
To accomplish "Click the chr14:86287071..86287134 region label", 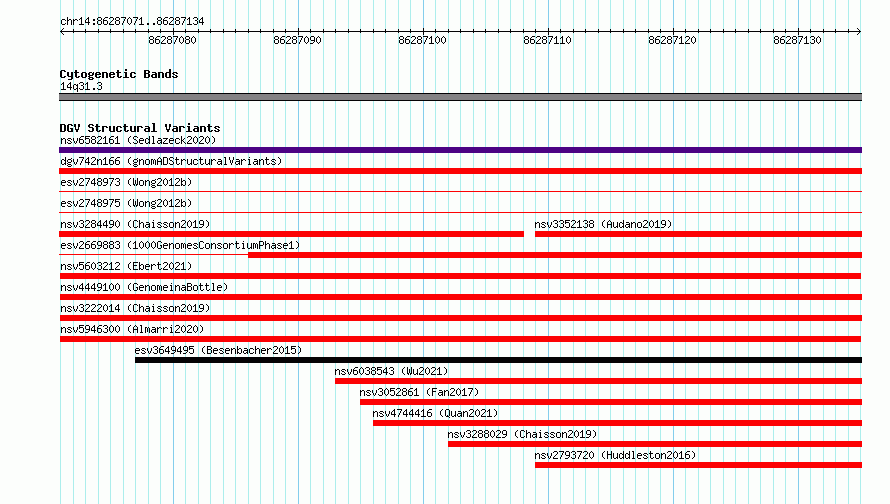I will pos(132,21).
